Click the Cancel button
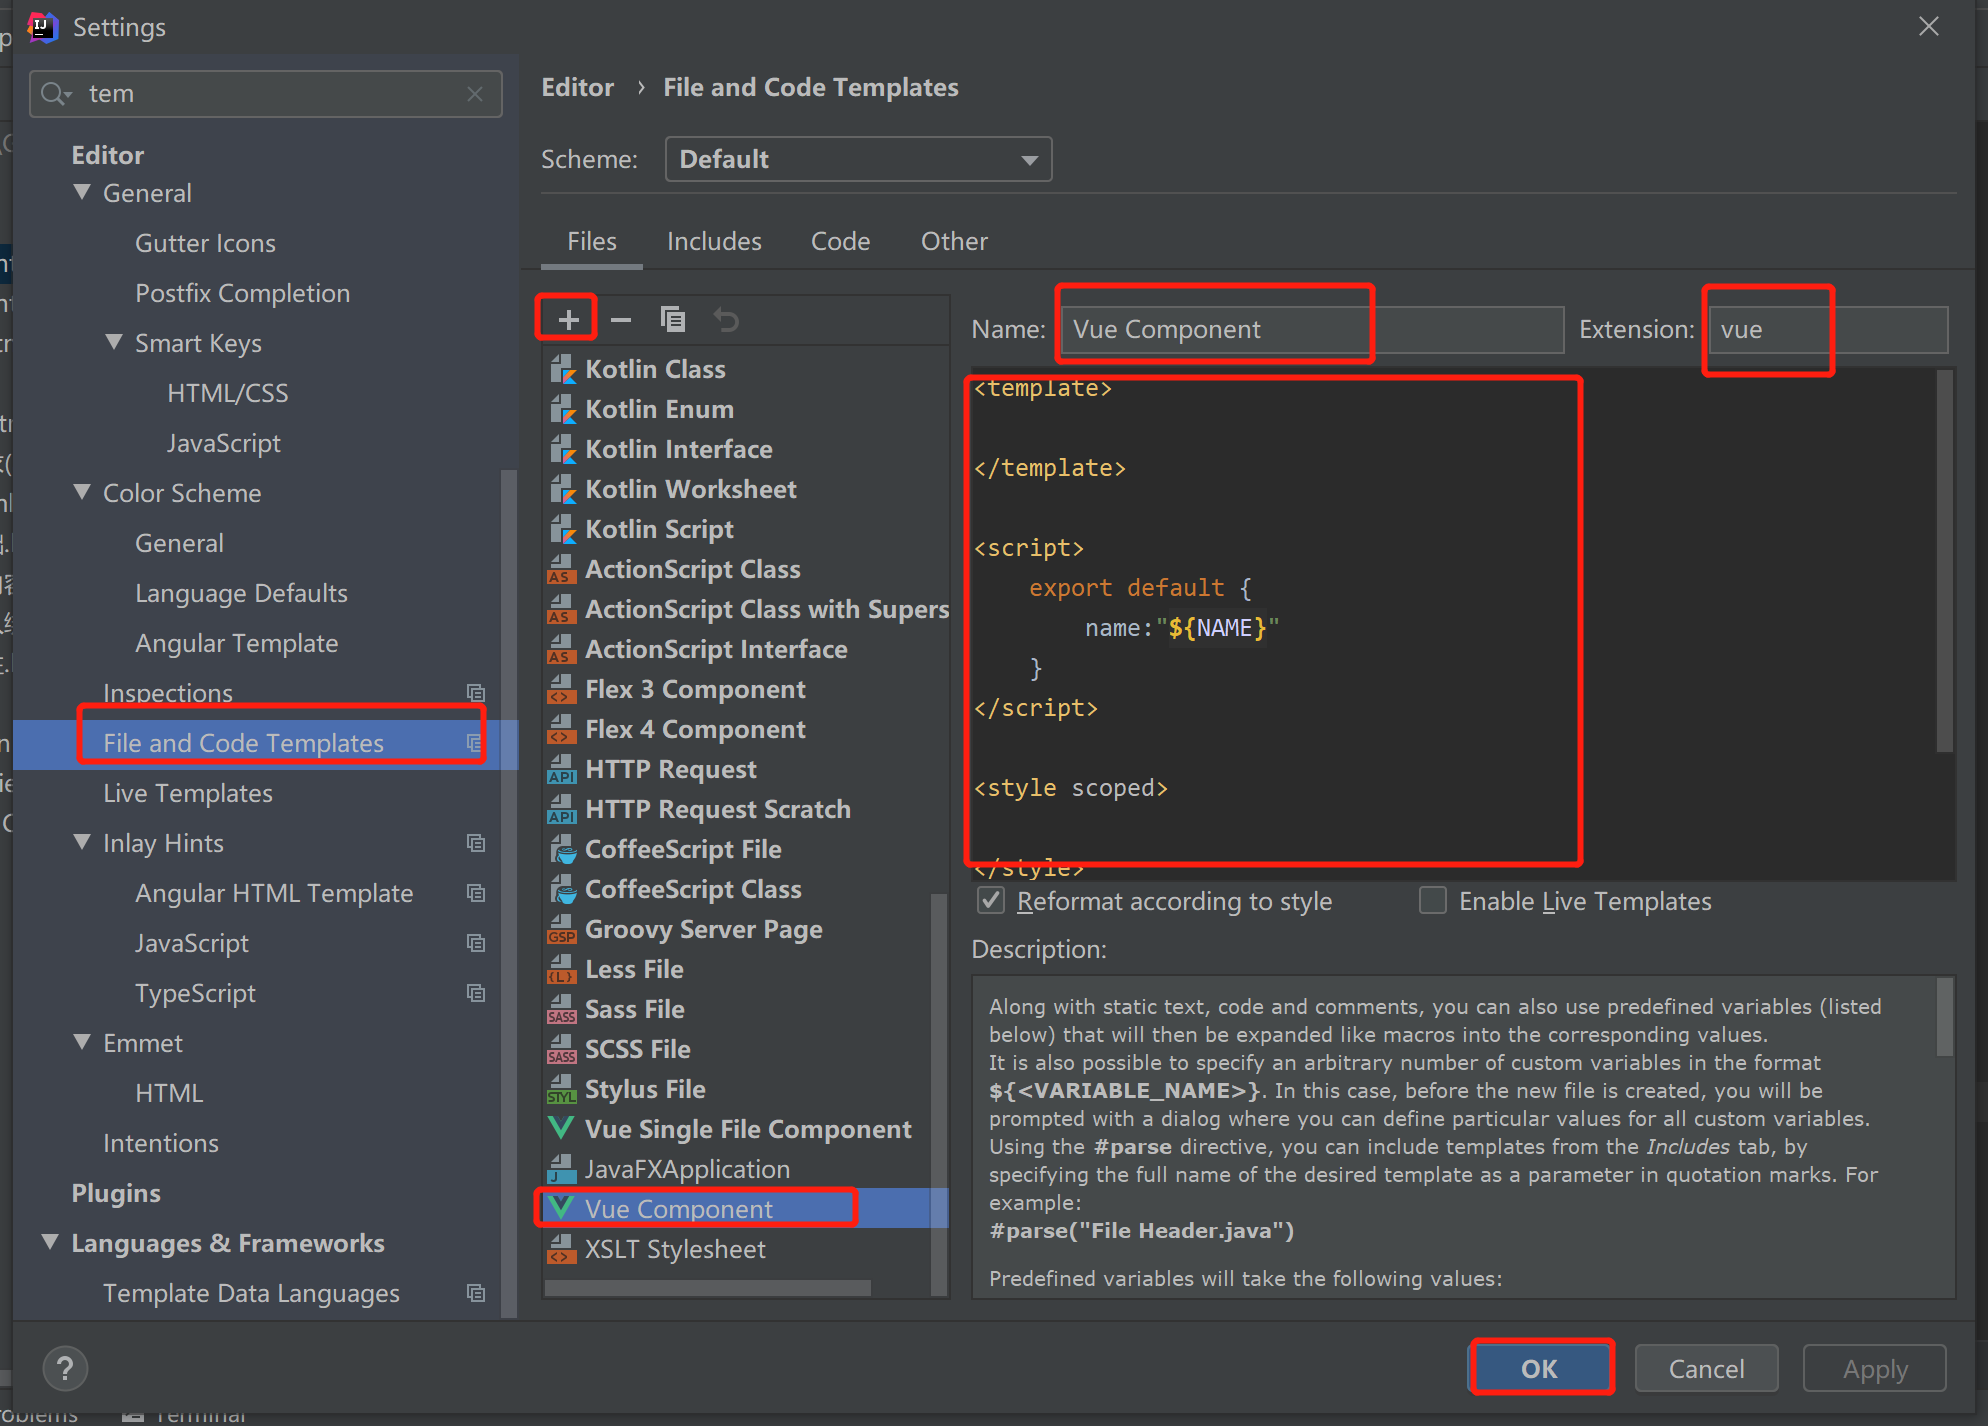Screen dimensions: 1988x1426 (1705, 1368)
